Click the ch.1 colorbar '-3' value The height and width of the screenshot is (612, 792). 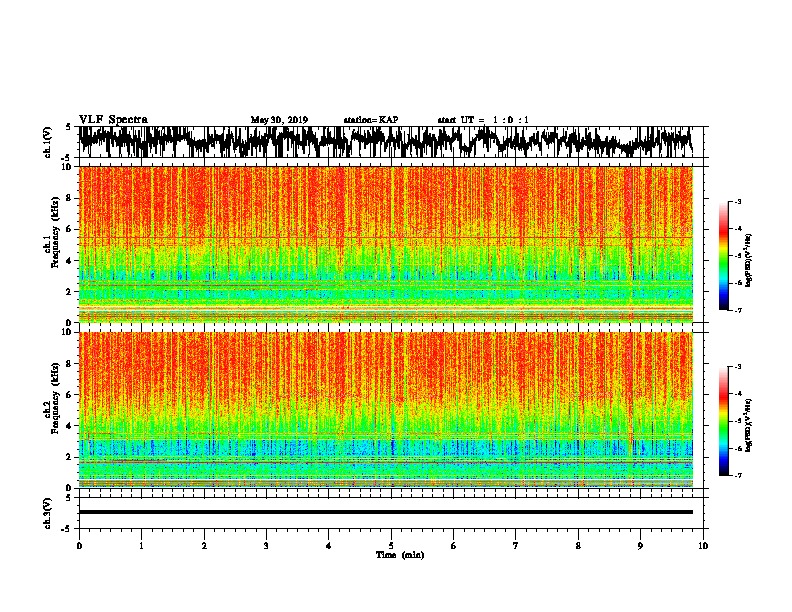click(x=738, y=201)
